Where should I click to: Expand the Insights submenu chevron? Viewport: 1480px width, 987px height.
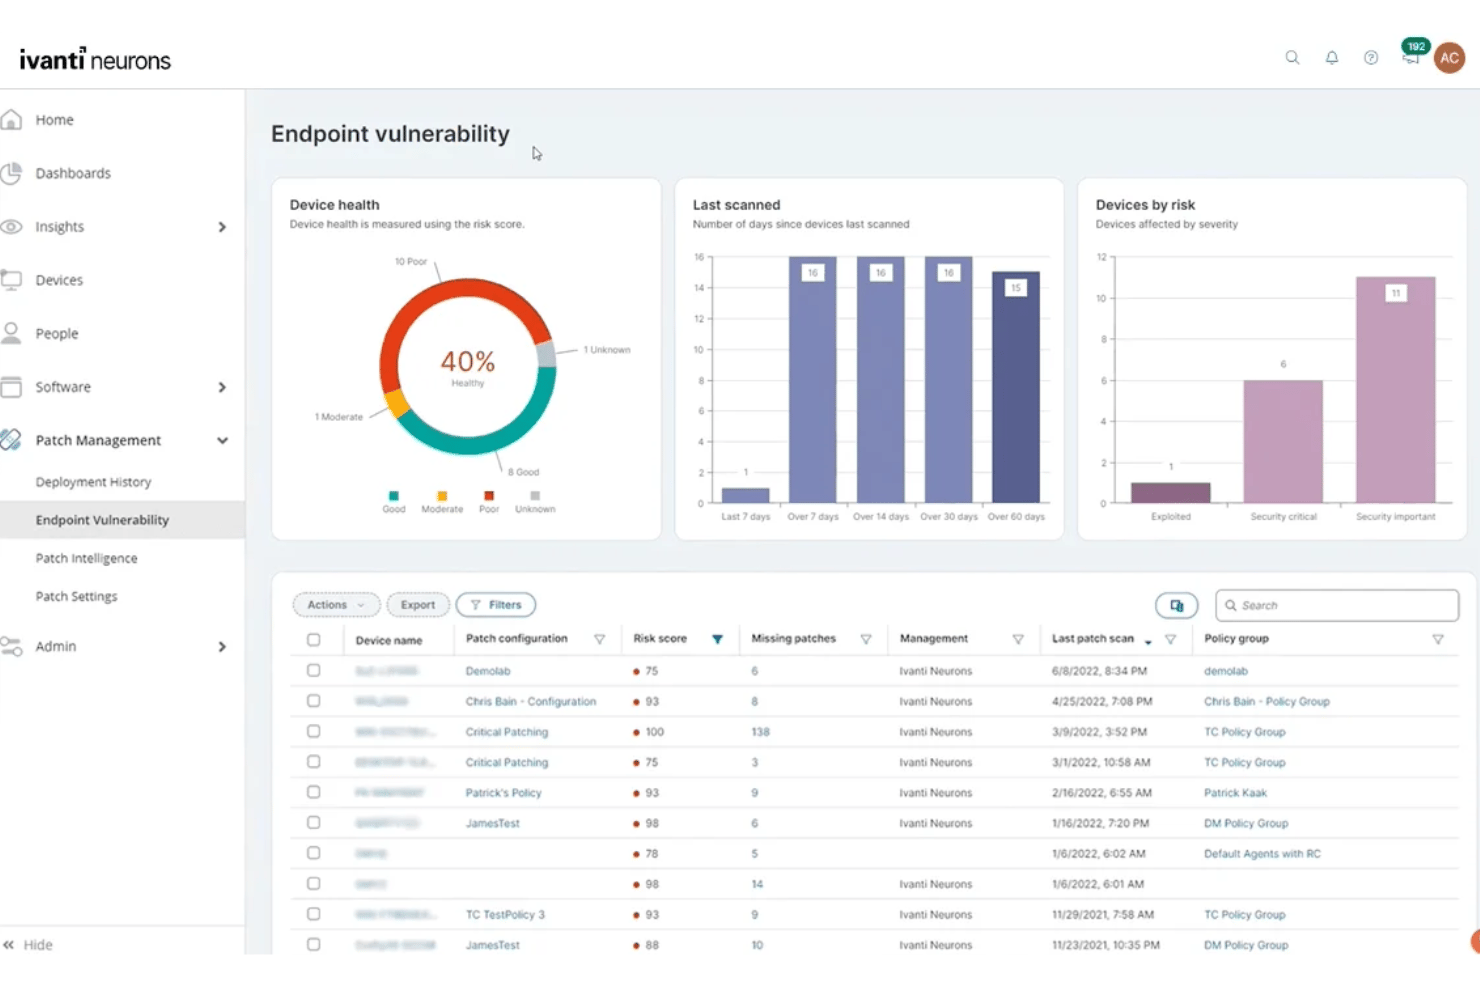(x=222, y=227)
